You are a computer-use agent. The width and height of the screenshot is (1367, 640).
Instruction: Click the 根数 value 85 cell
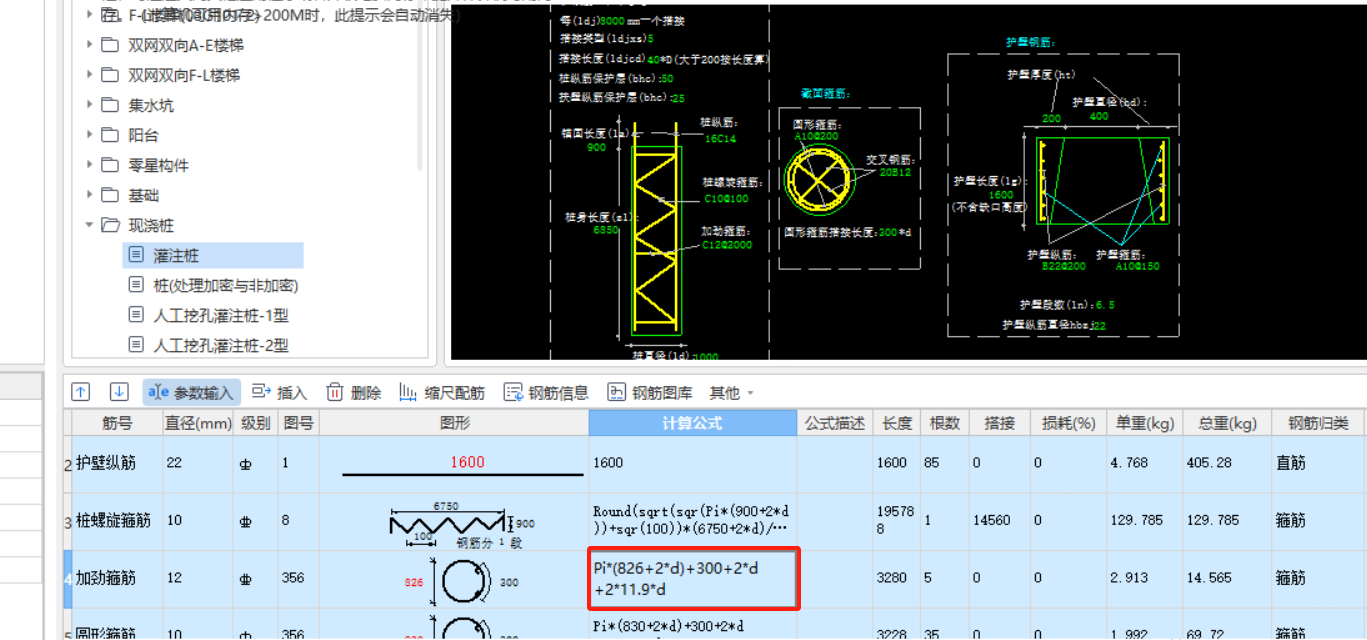click(x=945, y=463)
